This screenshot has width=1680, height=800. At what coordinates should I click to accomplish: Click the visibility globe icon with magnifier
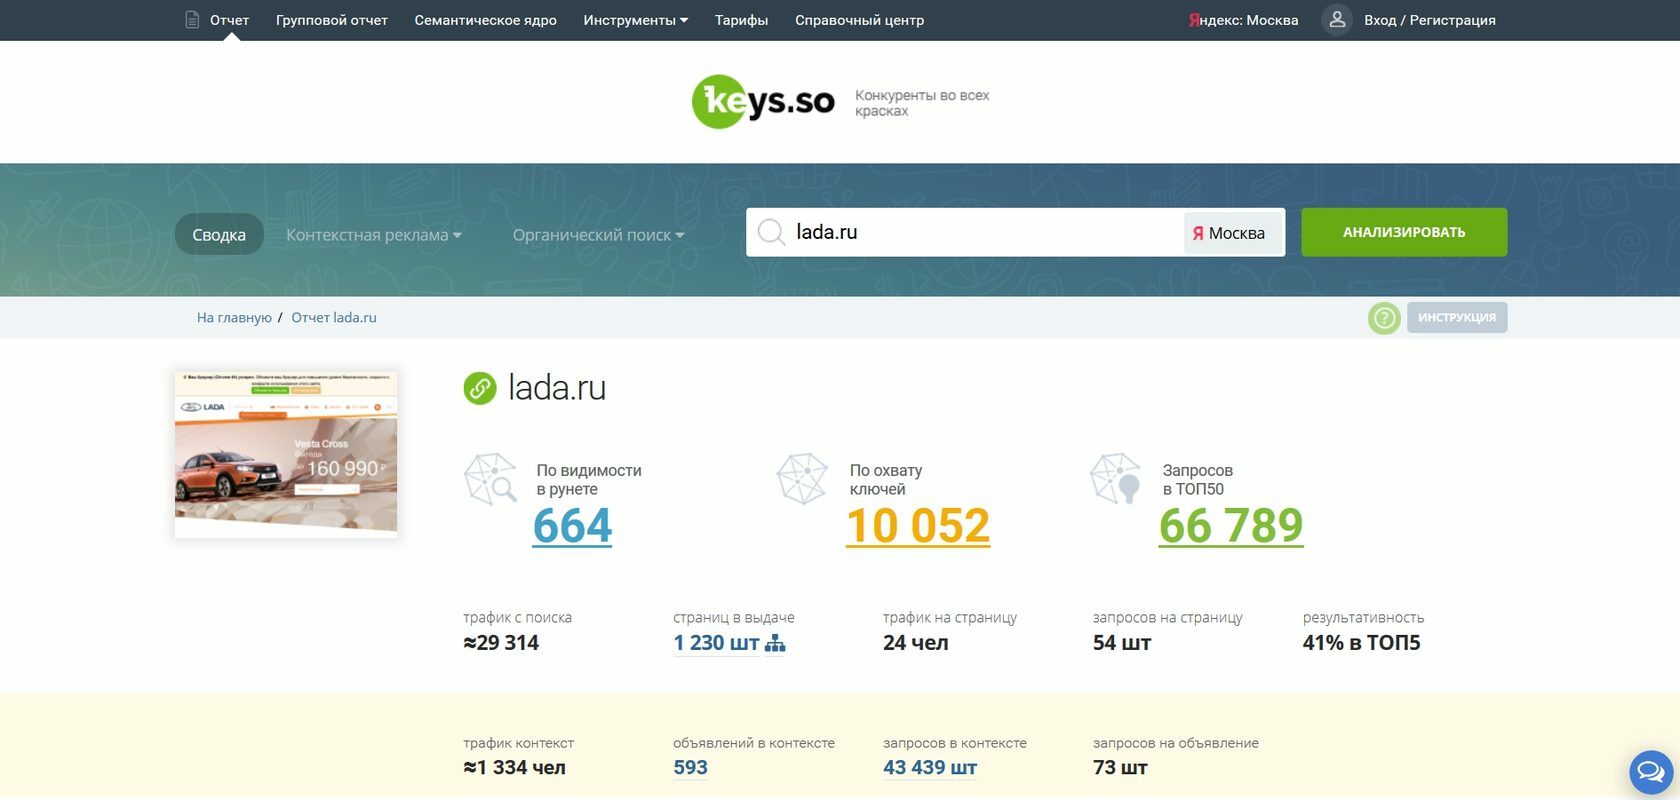tap(490, 479)
